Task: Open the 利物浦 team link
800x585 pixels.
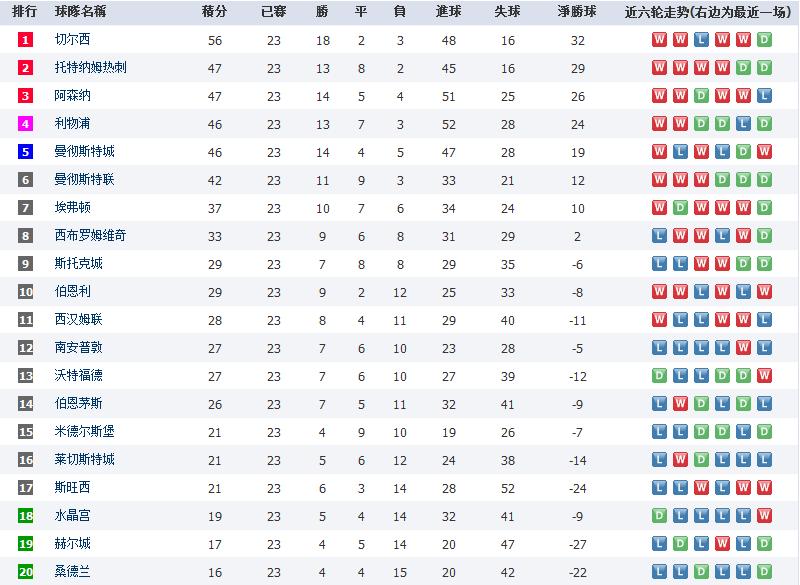Action: [73, 124]
